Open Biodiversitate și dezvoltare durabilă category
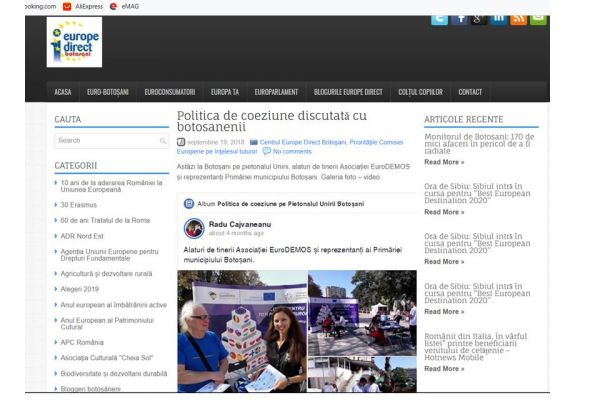Viewport: 600px width, 400px height. tap(114, 374)
